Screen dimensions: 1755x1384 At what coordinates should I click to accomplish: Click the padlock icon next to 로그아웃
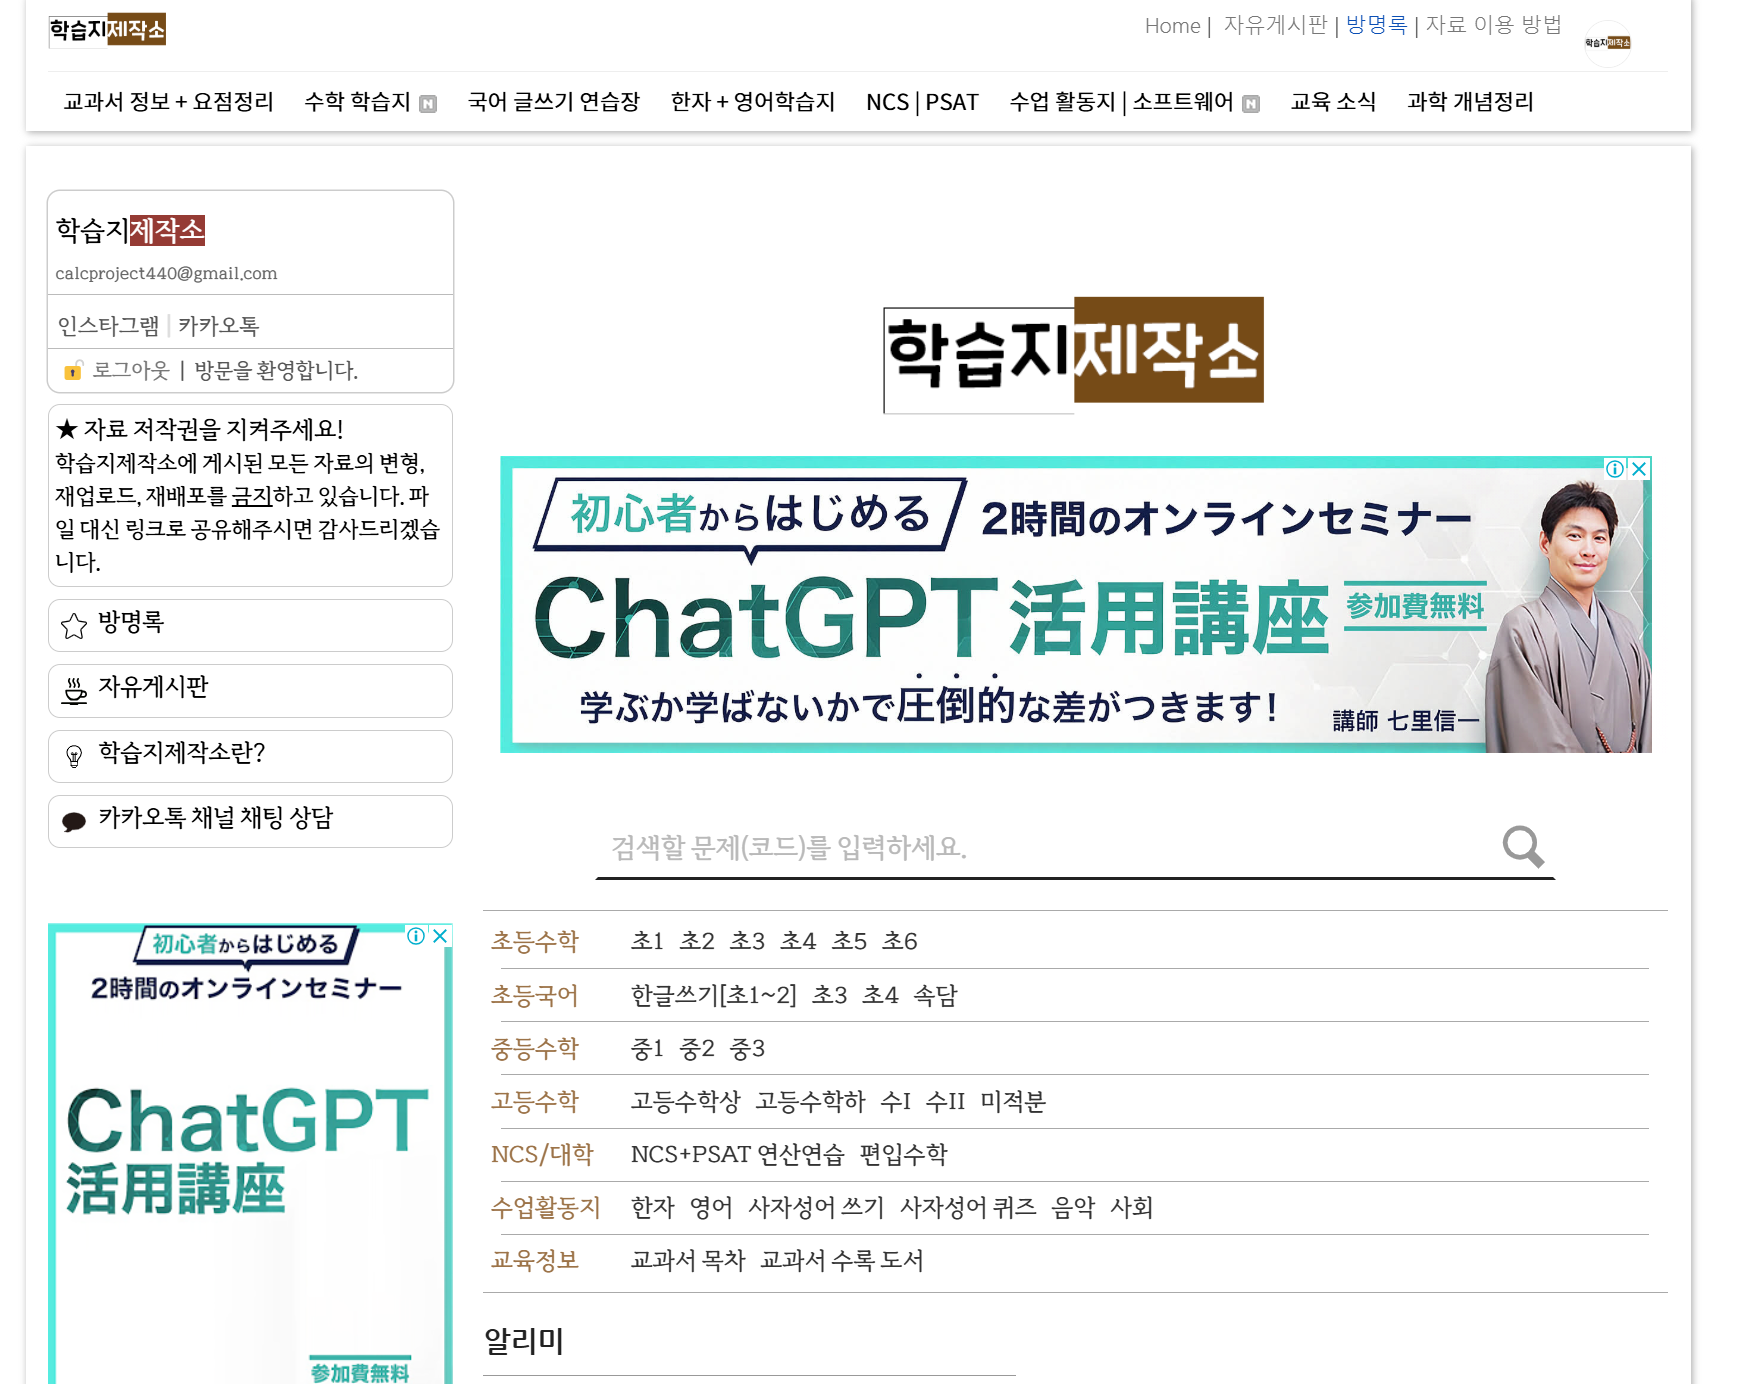(71, 371)
